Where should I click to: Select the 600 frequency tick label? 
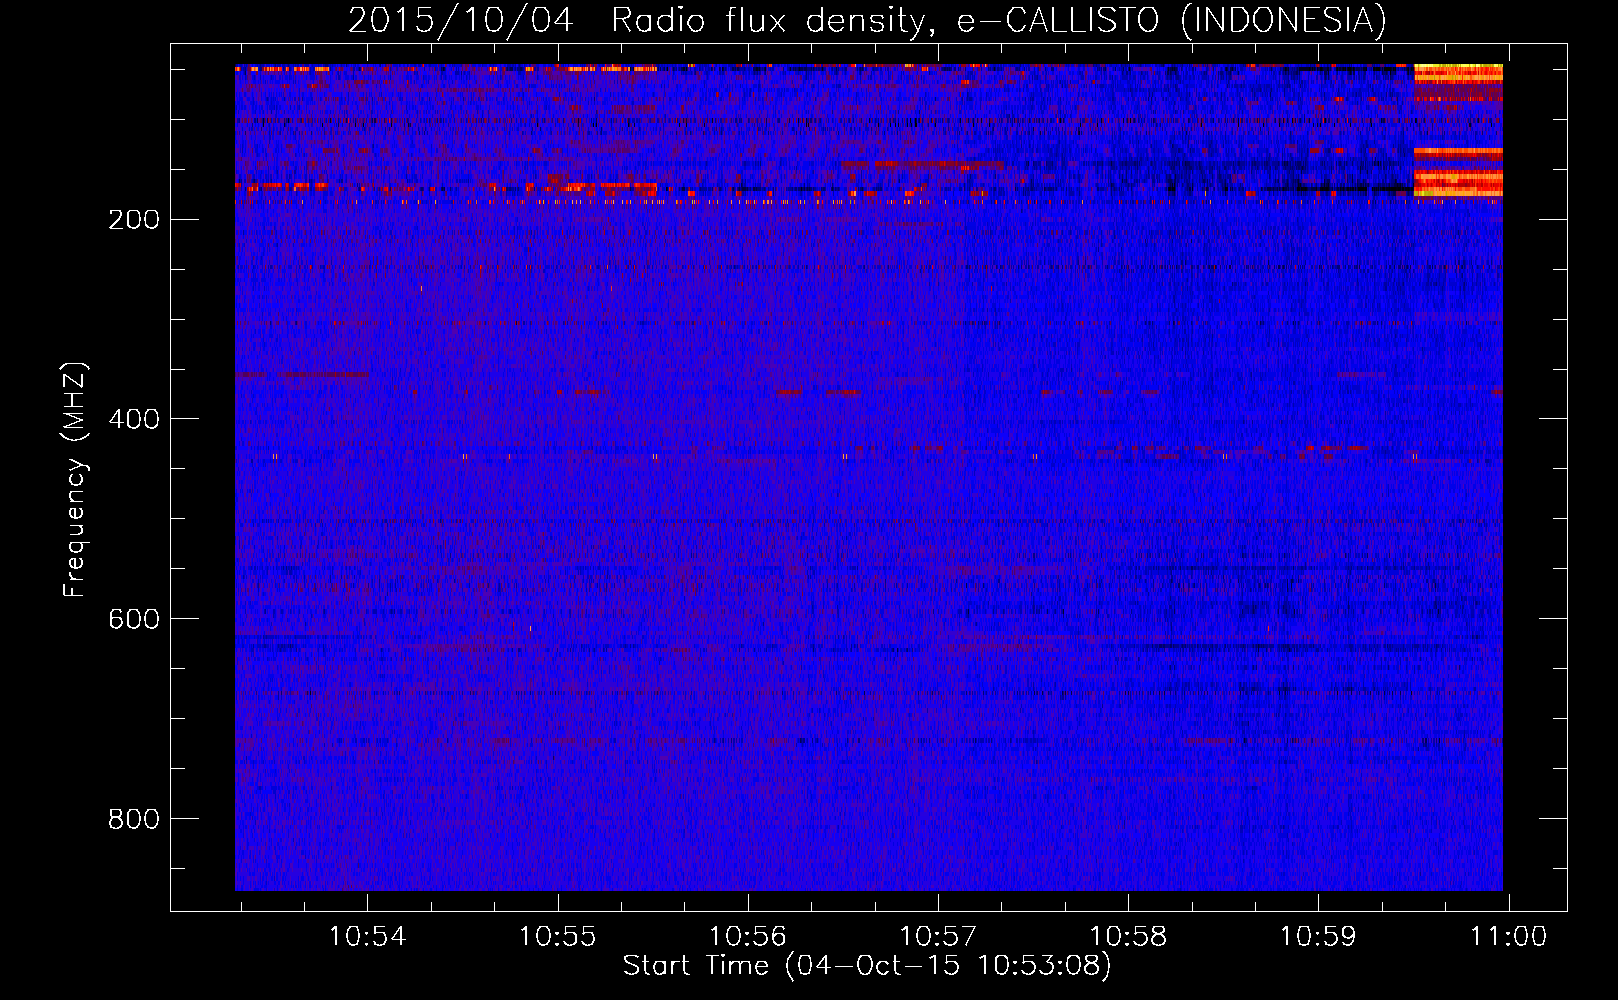point(134,619)
